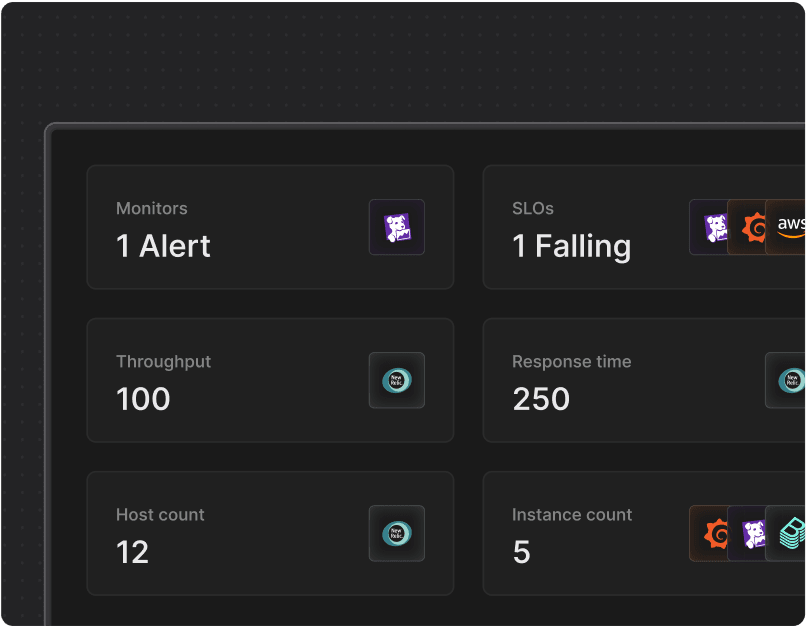Click the "1 Alert" value
This screenshot has width=806, height=626.
tap(163, 246)
